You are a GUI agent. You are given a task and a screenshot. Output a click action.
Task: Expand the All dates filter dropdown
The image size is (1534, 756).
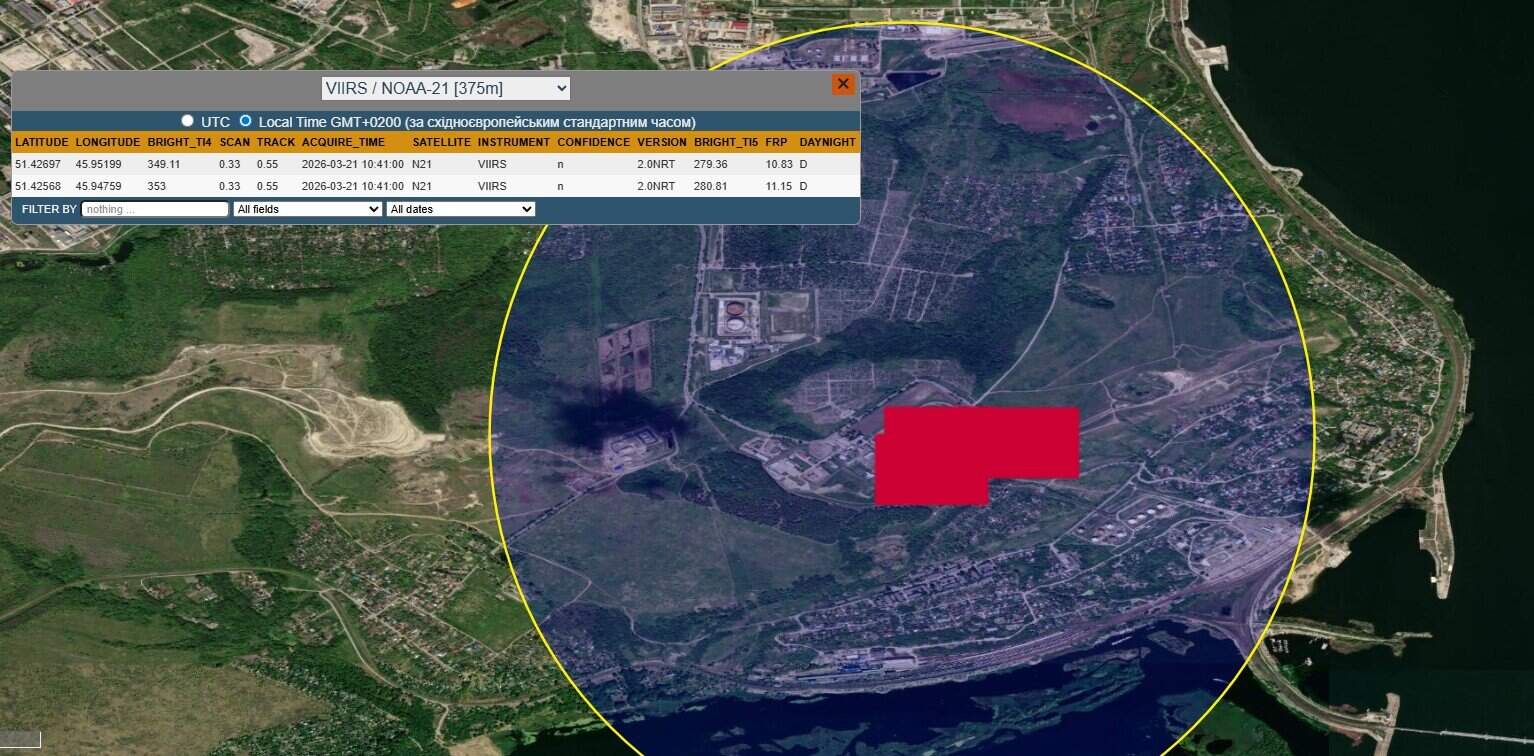pyautogui.click(x=460, y=209)
